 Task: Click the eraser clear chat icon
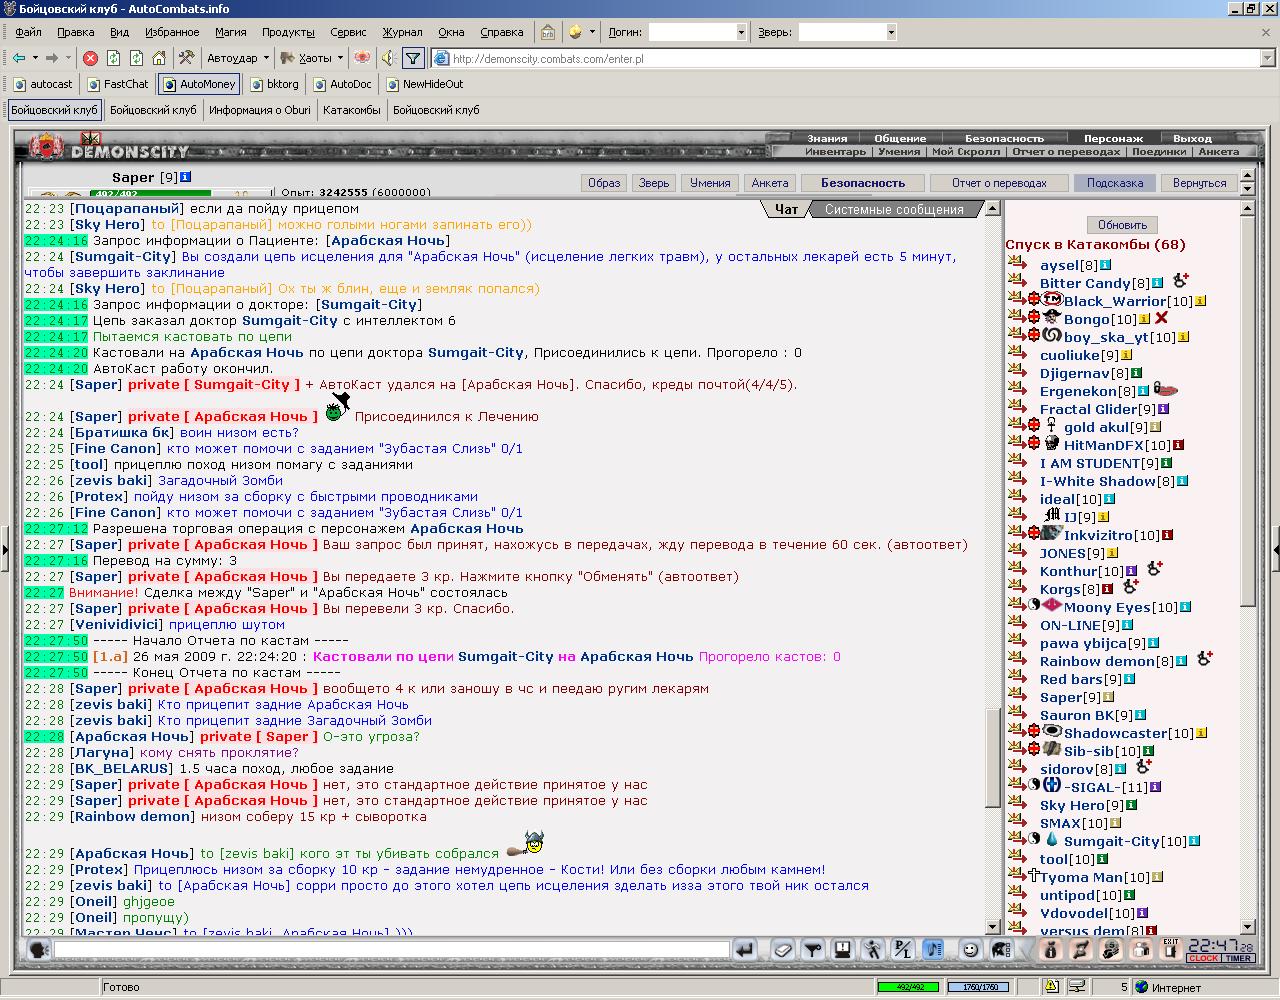click(783, 949)
